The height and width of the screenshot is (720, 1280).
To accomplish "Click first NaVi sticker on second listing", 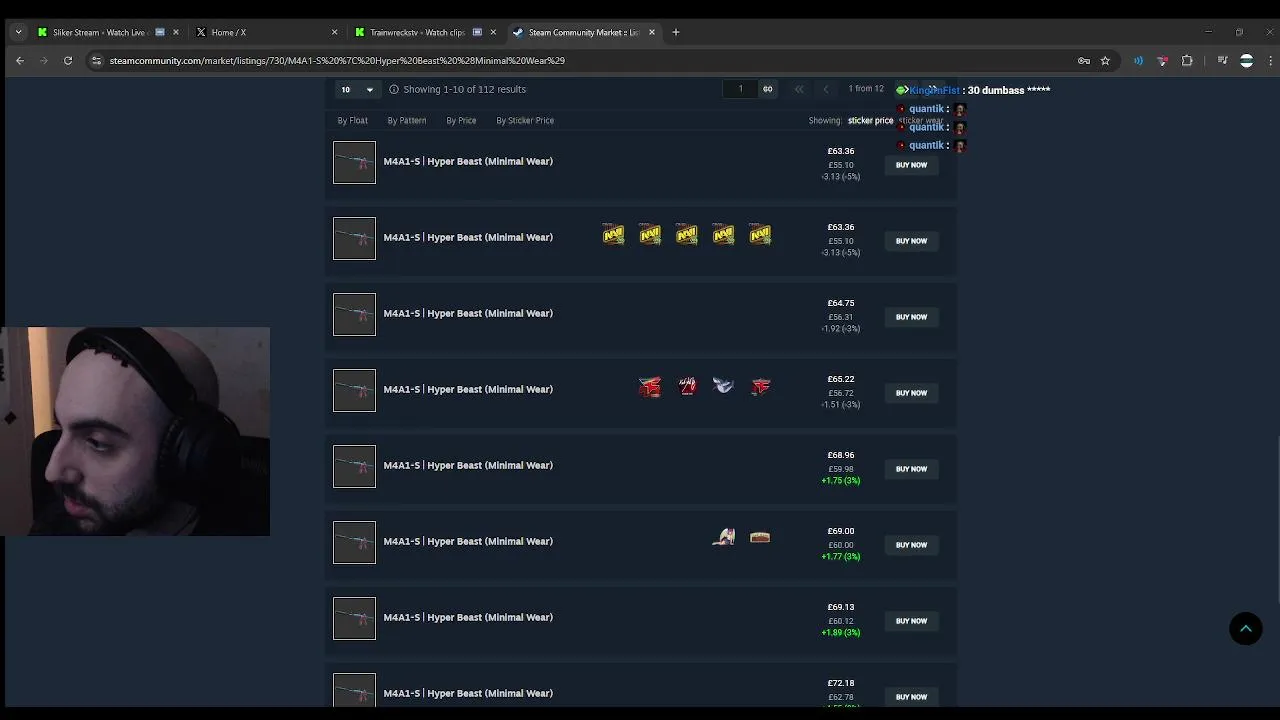I will point(613,235).
